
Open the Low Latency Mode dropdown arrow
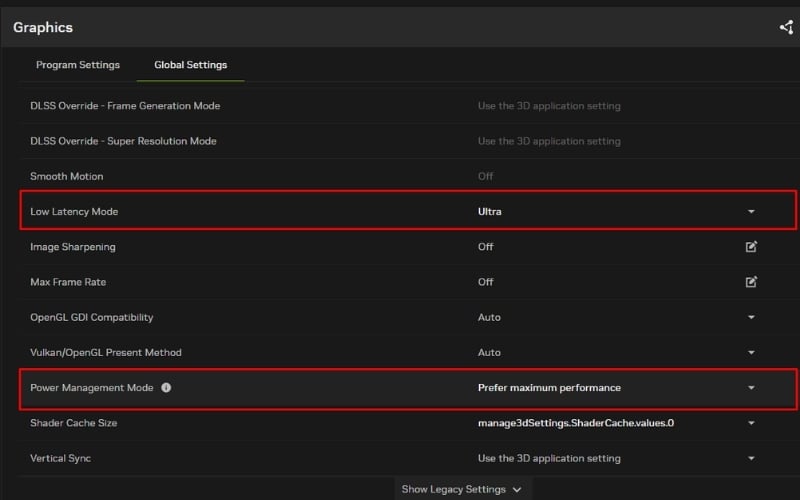coord(751,212)
